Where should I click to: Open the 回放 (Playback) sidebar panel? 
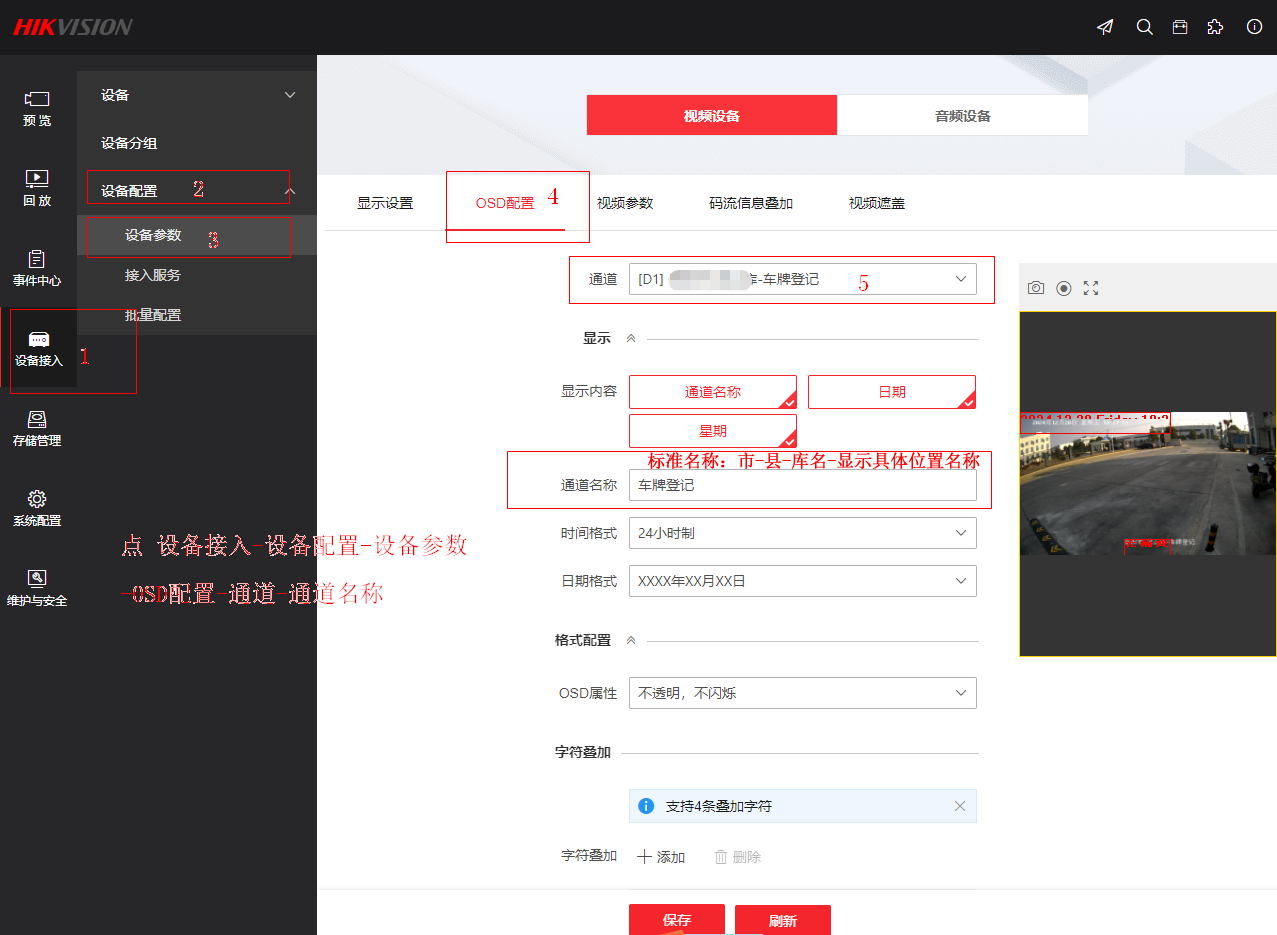pyautogui.click(x=37, y=188)
